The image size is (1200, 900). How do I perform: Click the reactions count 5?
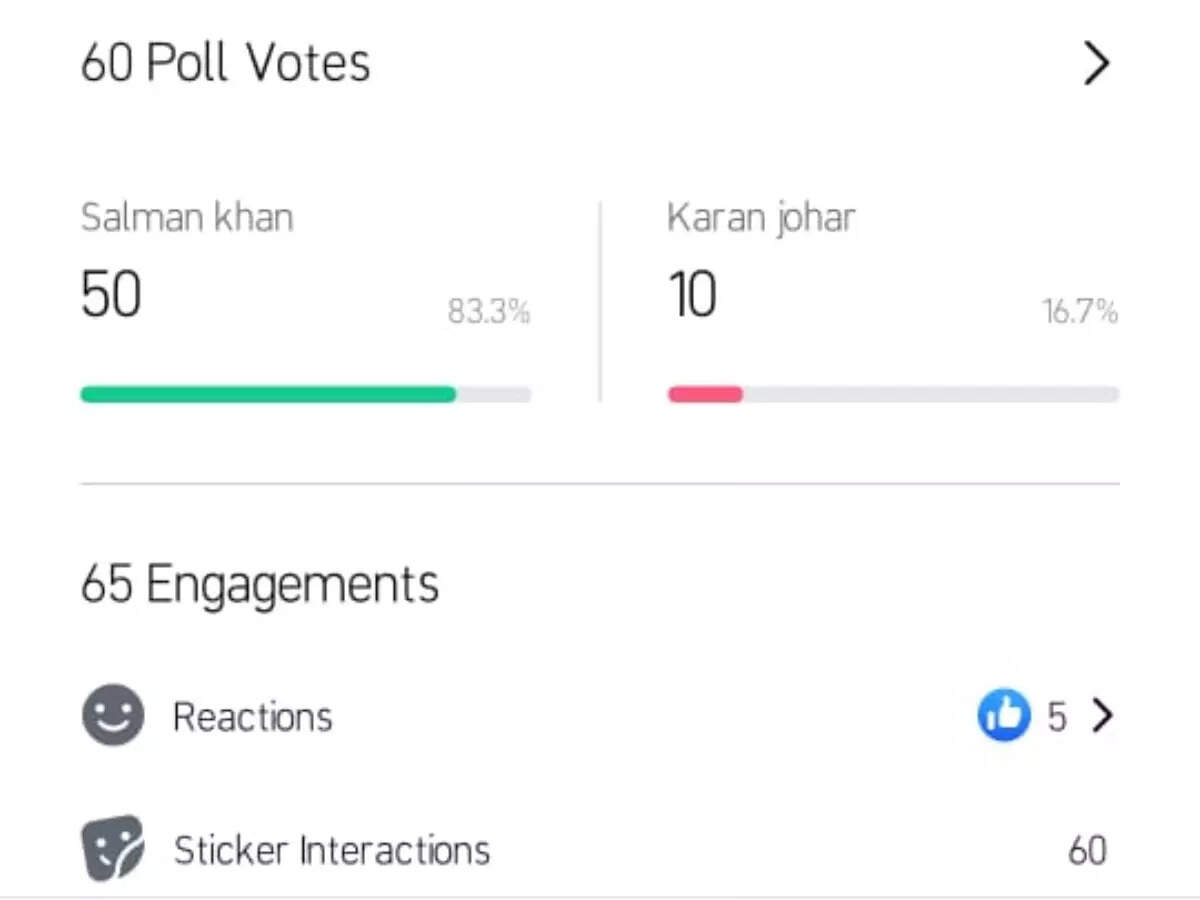coord(1057,717)
